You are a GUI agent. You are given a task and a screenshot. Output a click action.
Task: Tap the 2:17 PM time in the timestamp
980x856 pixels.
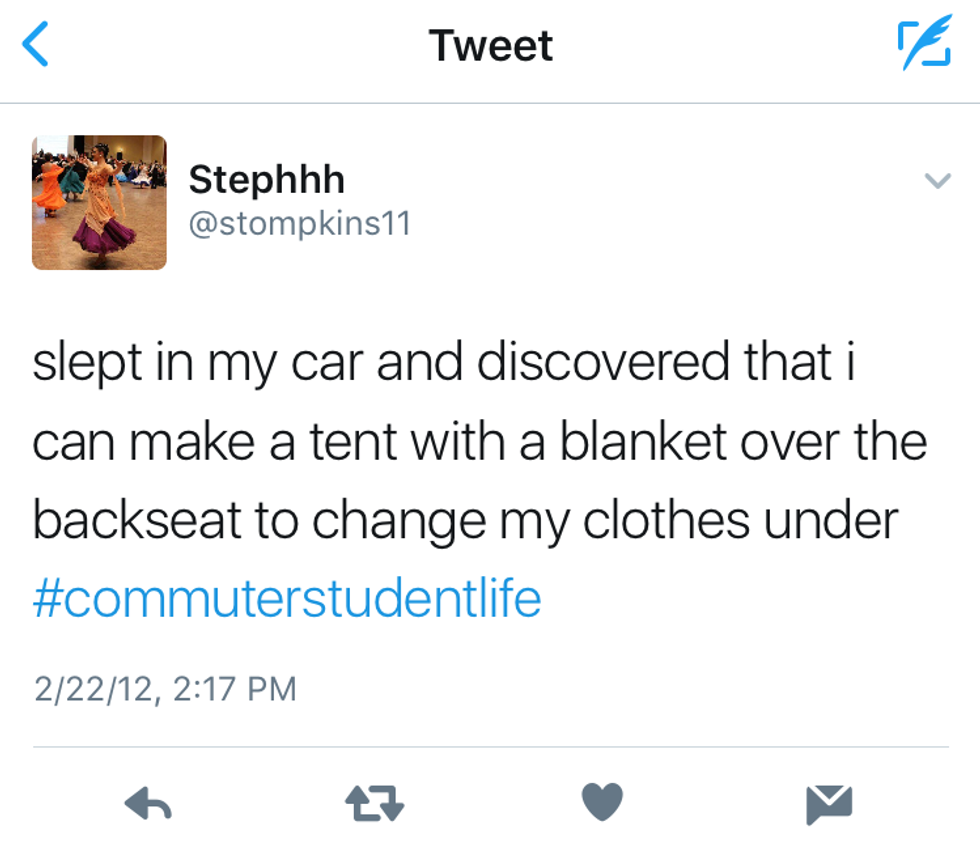[235, 689]
